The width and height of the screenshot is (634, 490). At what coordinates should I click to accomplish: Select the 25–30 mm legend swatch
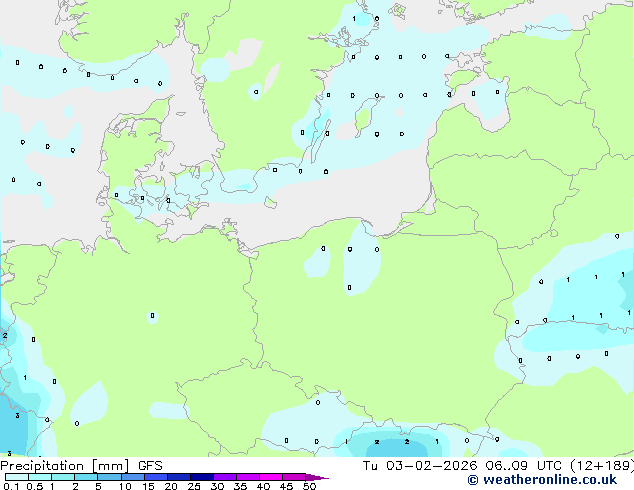point(202,477)
